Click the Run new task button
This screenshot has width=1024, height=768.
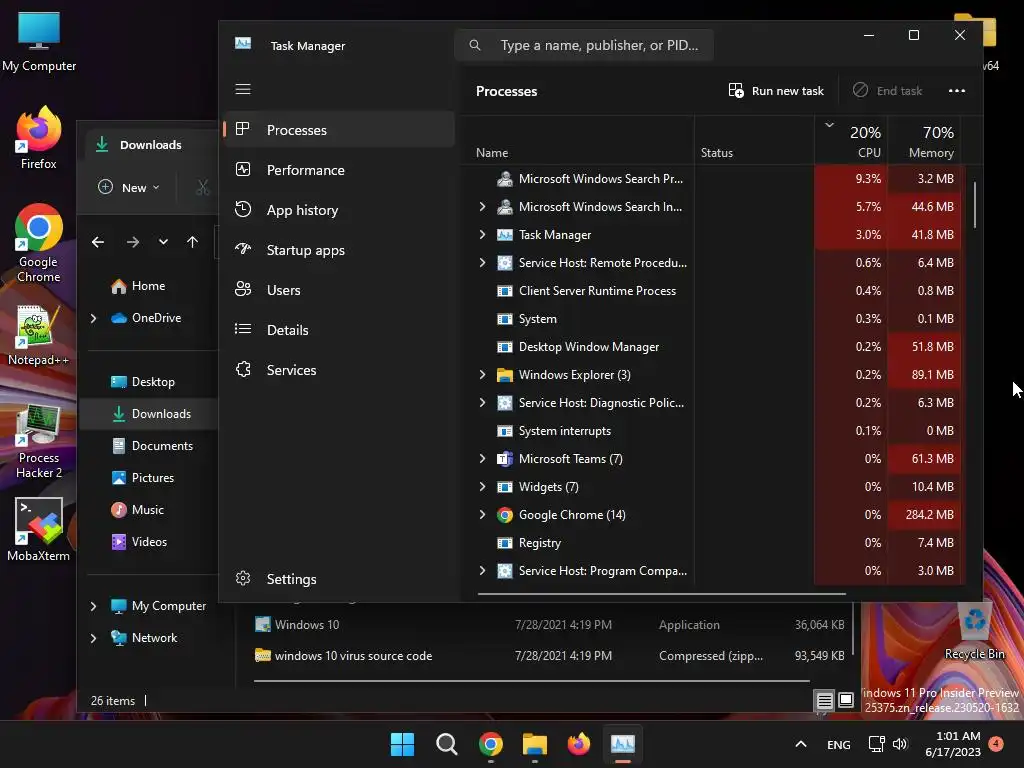click(776, 91)
